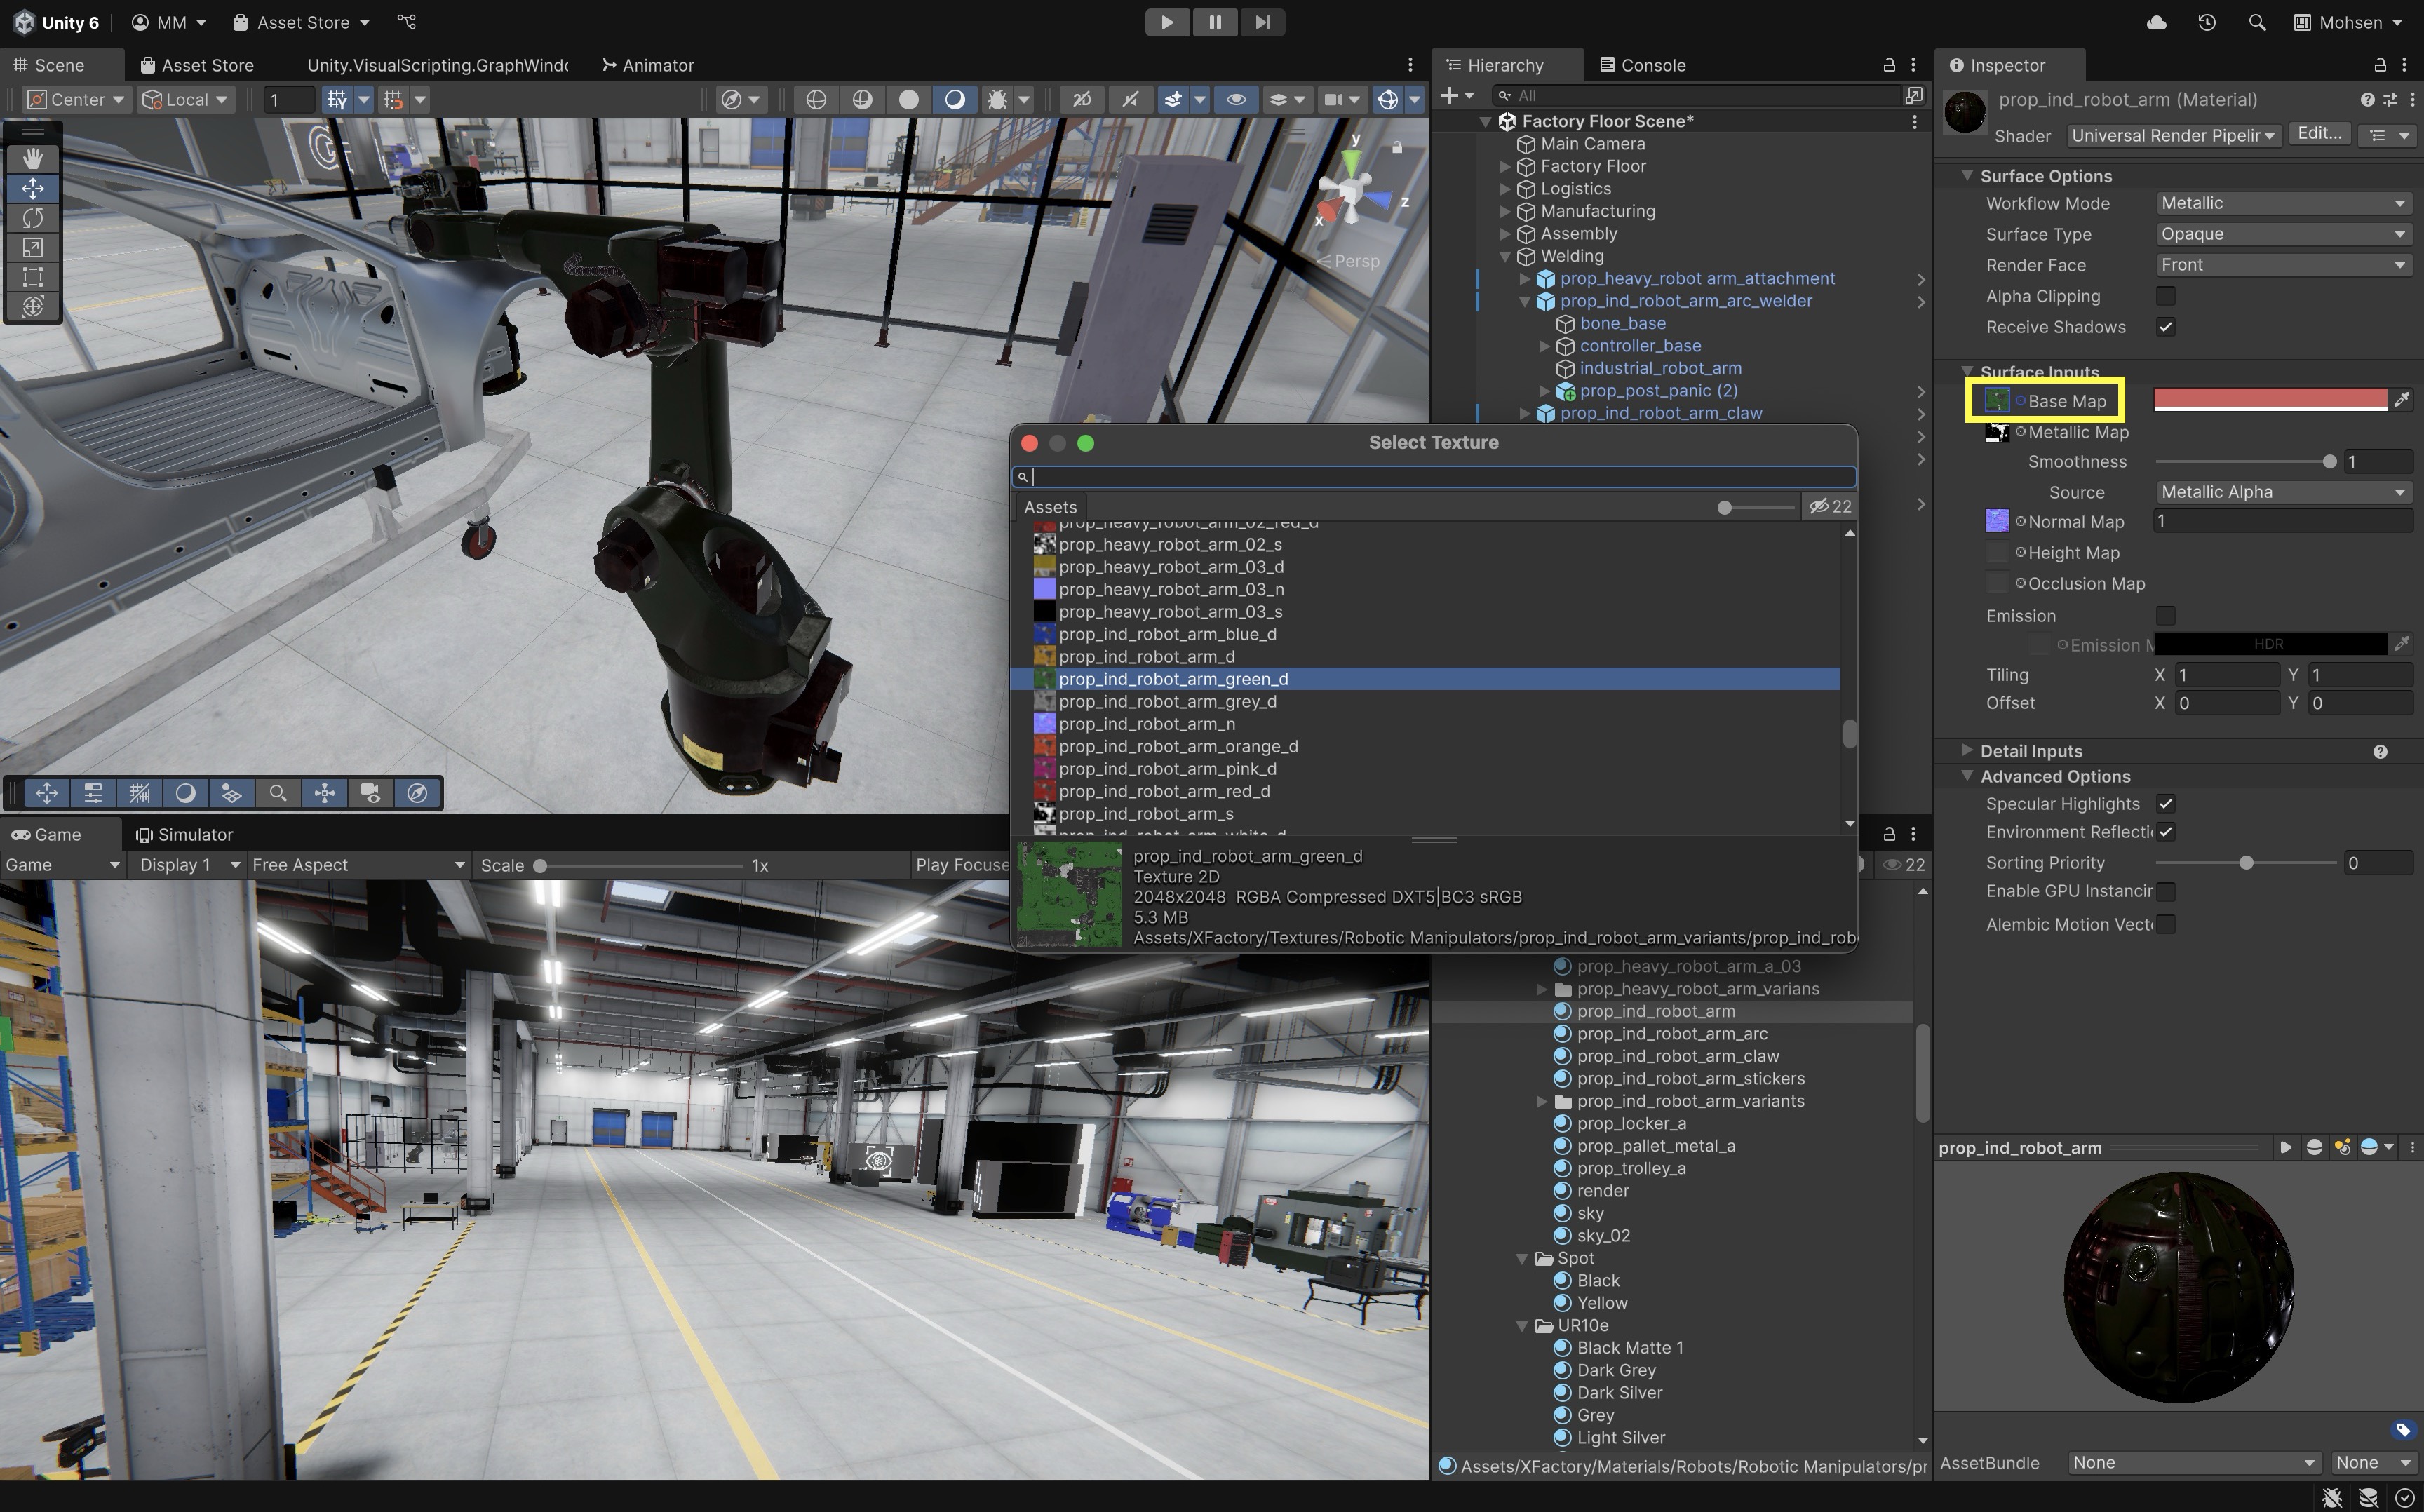Click the cloud services icon
The width and height of the screenshot is (2424, 1512).
click(2156, 22)
